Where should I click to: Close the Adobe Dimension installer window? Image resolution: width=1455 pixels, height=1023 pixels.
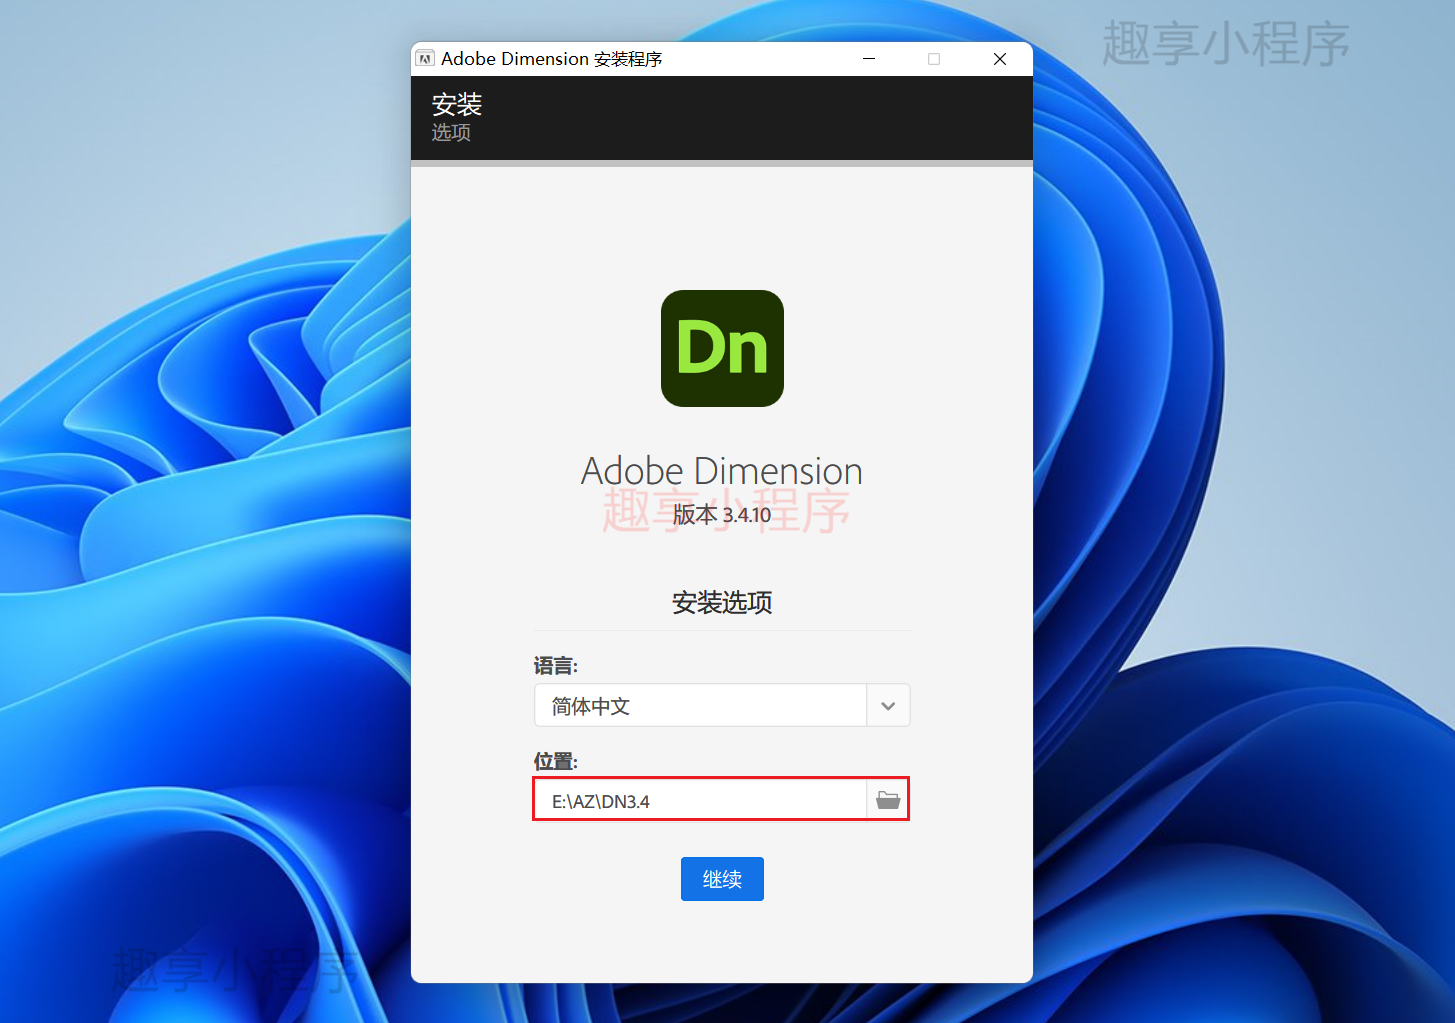[x=999, y=59]
